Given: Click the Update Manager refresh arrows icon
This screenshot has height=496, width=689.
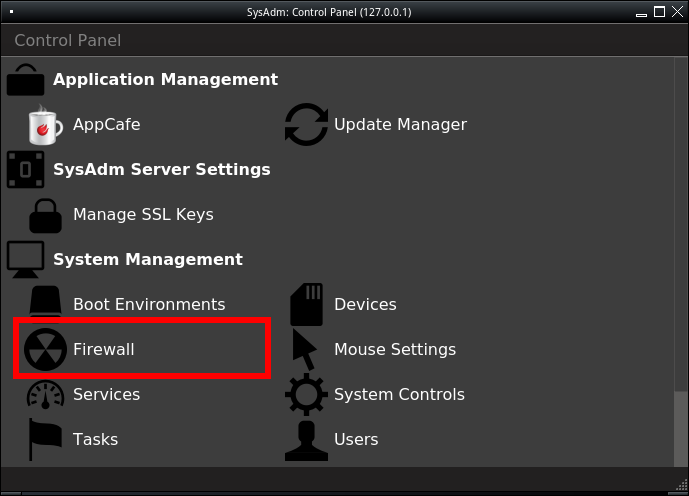Looking at the screenshot, I should coord(306,125).
